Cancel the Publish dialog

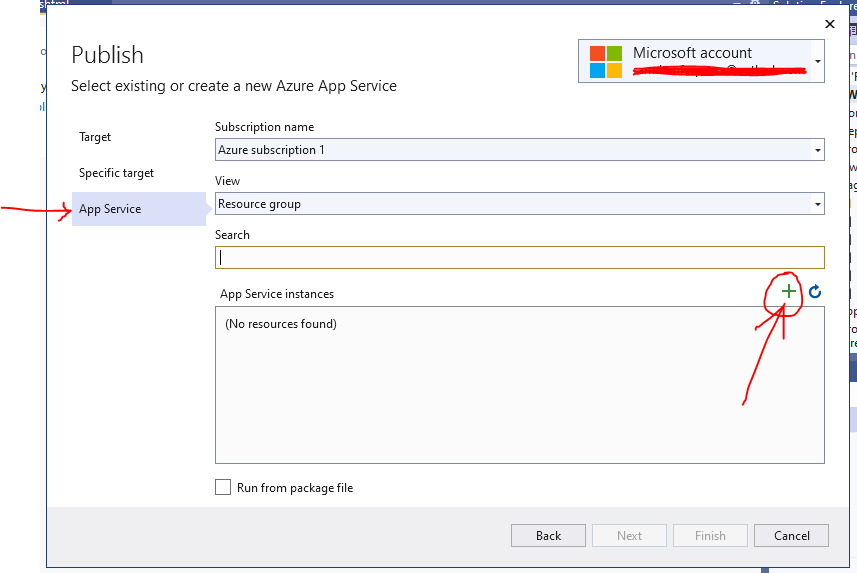pos(791,536)
